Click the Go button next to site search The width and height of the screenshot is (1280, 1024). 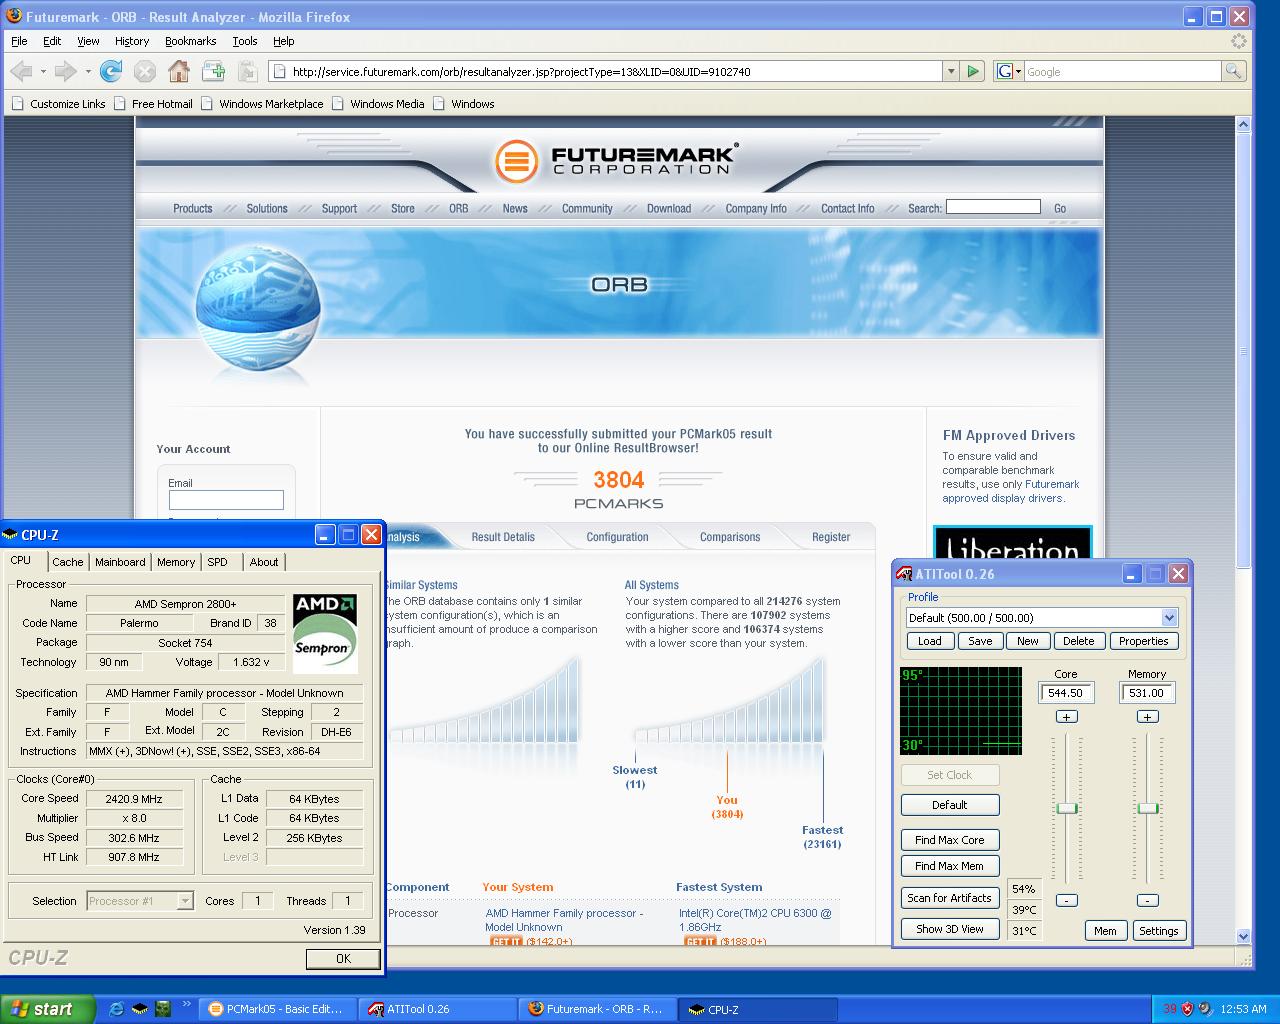(1060, 209)
